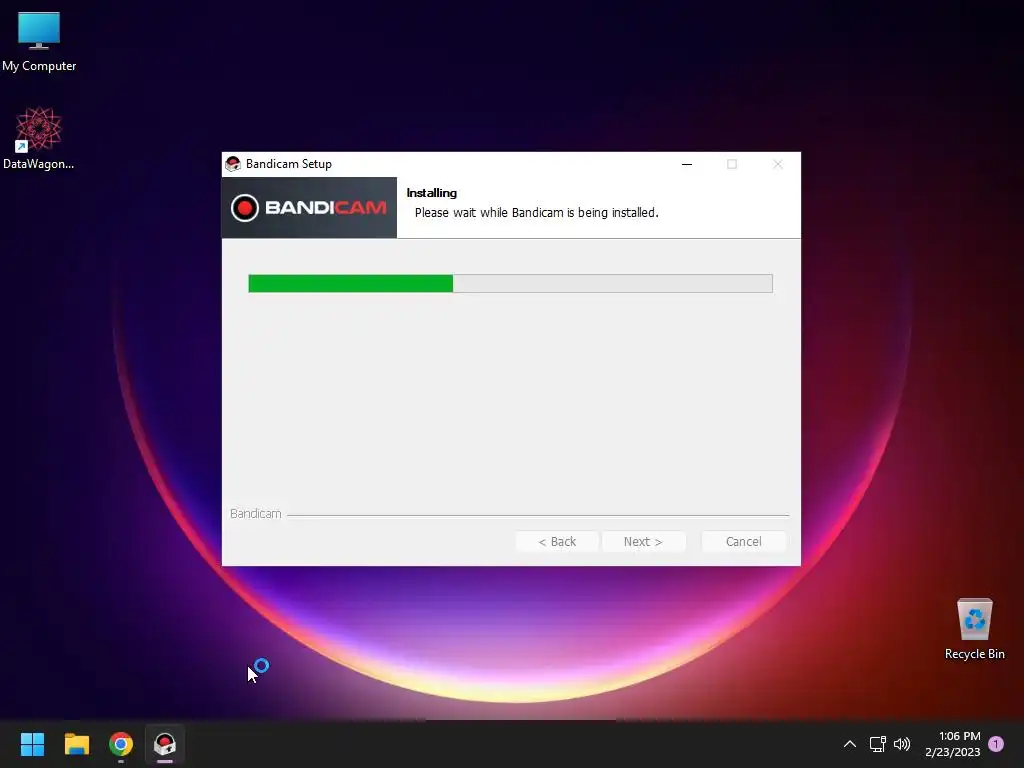The height and width of the screenshot is (768, 1024).
Task: Click the Bandicam Setup taskbar icon
Action: 165,744
